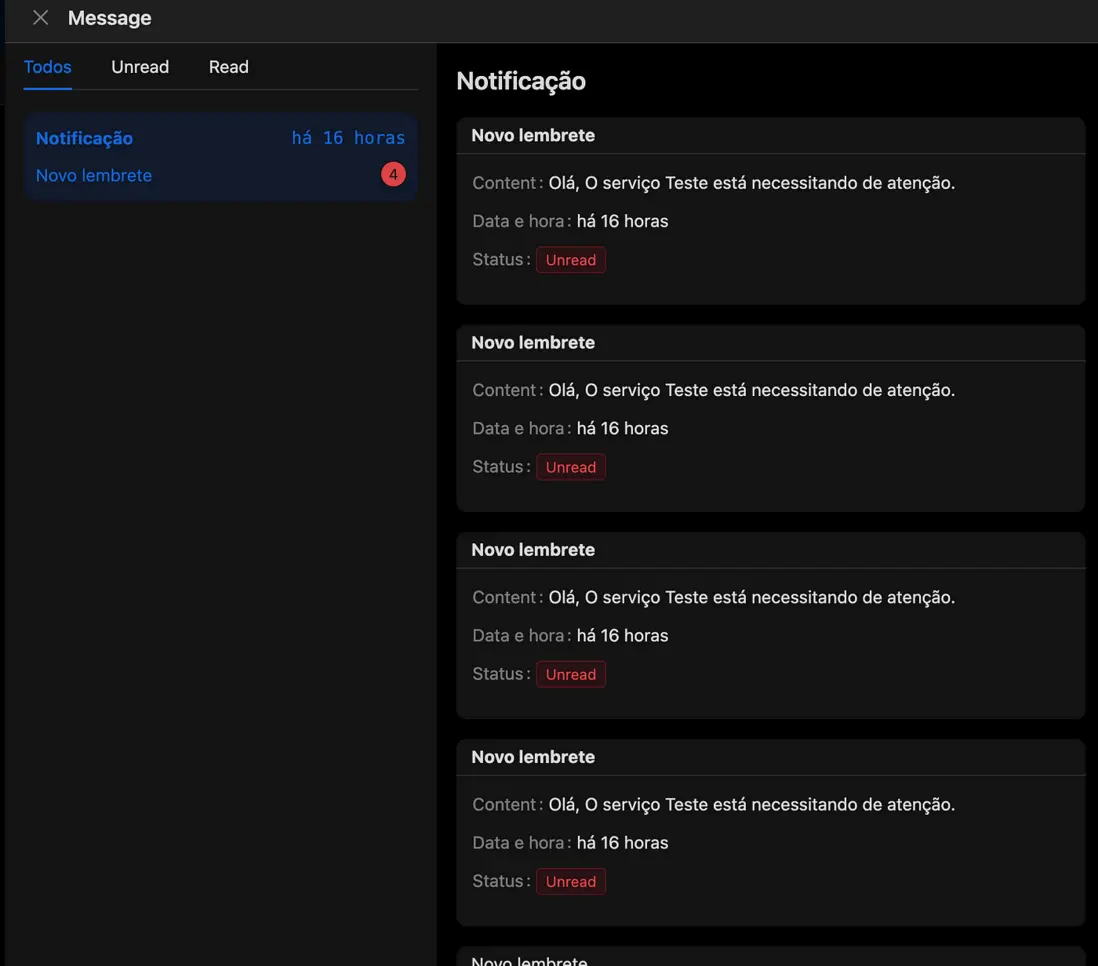Screen dimensions: 1098x966
Task: Click the Notificação heading in the detail pane
Action: 521,81
